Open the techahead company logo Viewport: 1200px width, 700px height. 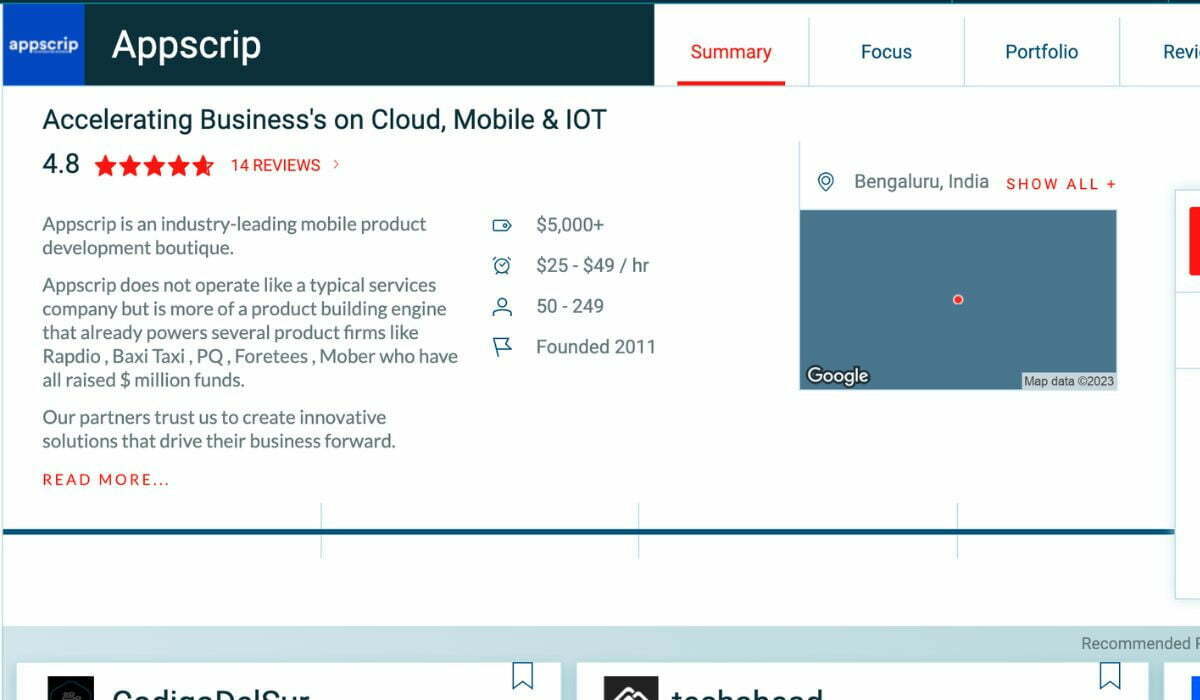click(631, 687)
